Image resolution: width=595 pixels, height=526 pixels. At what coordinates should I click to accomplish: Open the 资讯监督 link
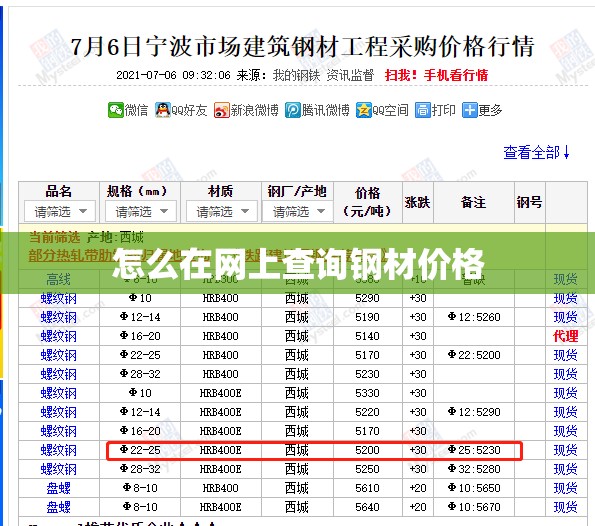click(350, 75)
